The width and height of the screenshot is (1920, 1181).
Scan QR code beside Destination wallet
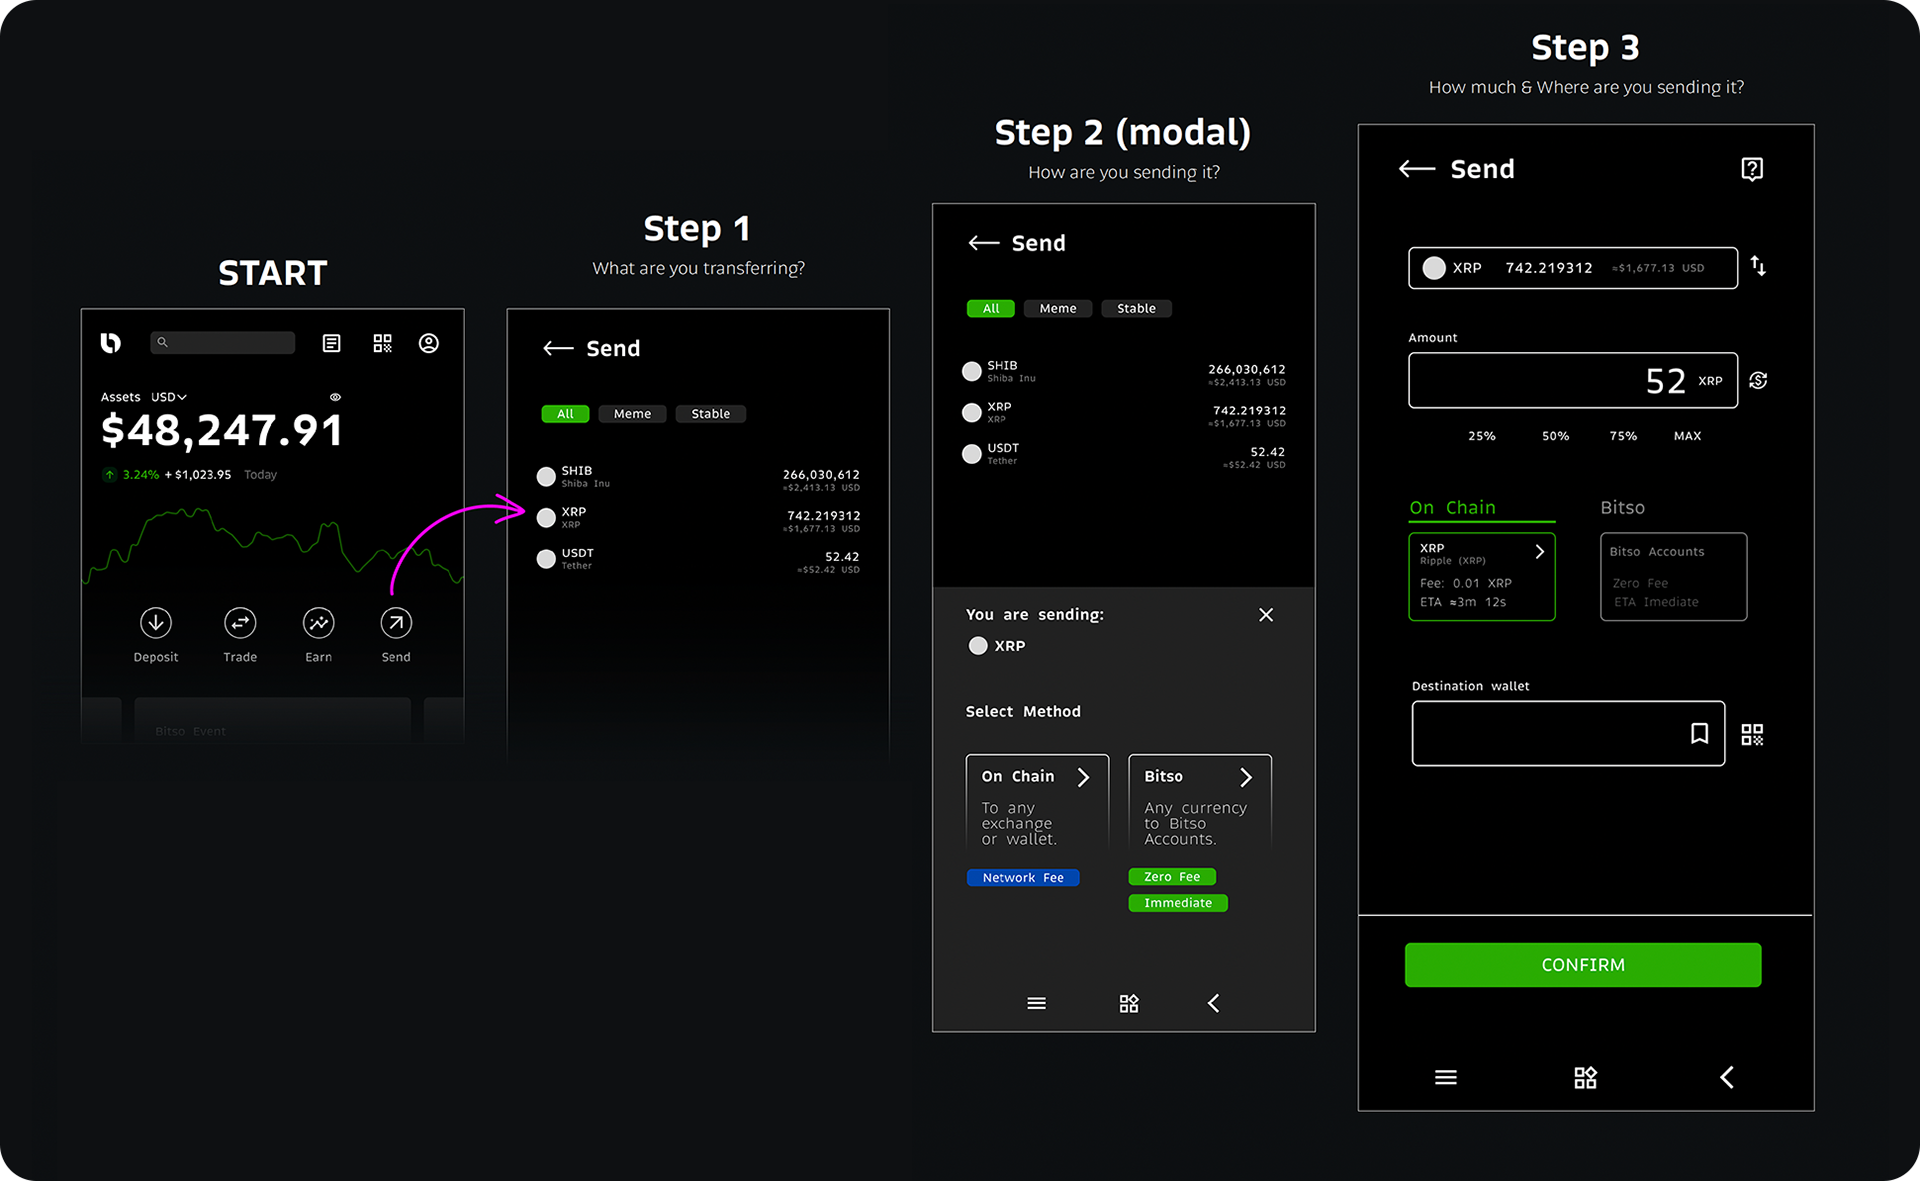tap(1752, 735)
